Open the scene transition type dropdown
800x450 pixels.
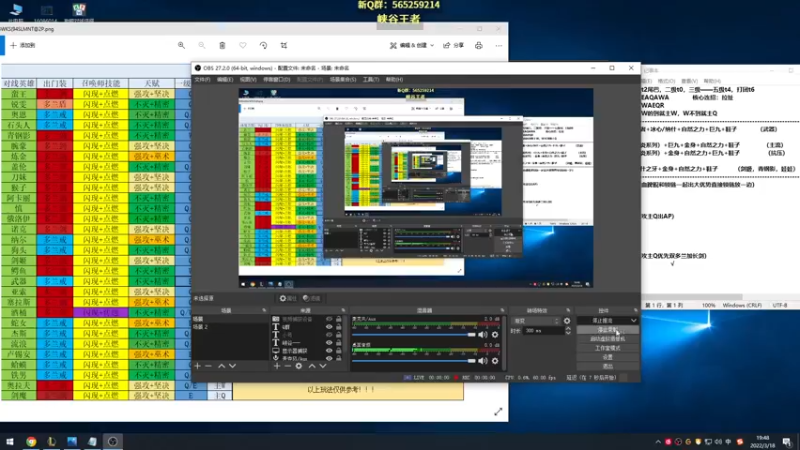(535, 321)
